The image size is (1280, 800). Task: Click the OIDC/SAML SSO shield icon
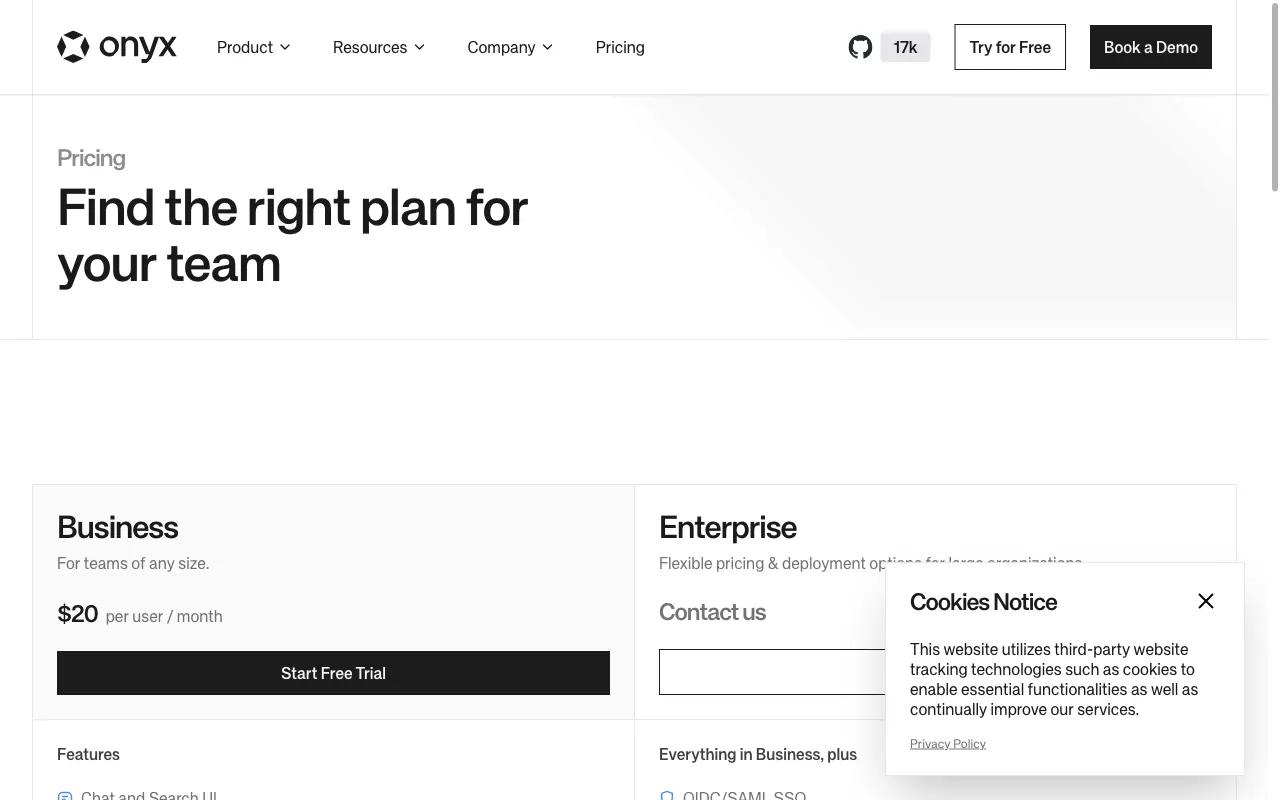(667, 796)
